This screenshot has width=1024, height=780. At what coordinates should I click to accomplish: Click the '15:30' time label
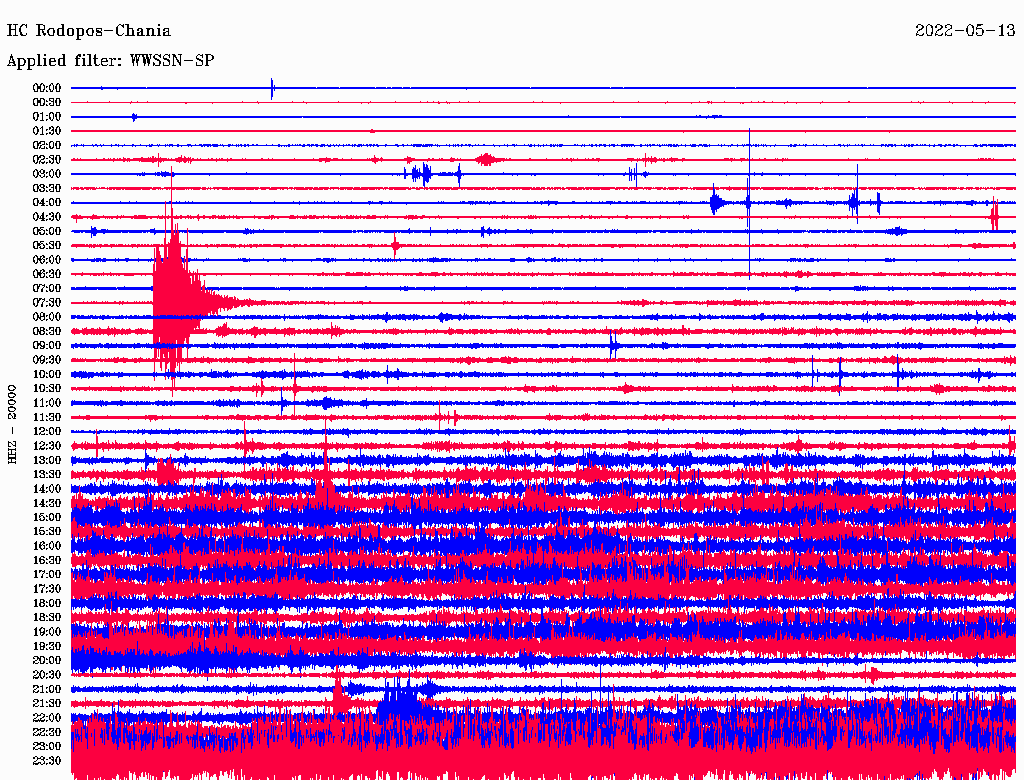(47, 532)
